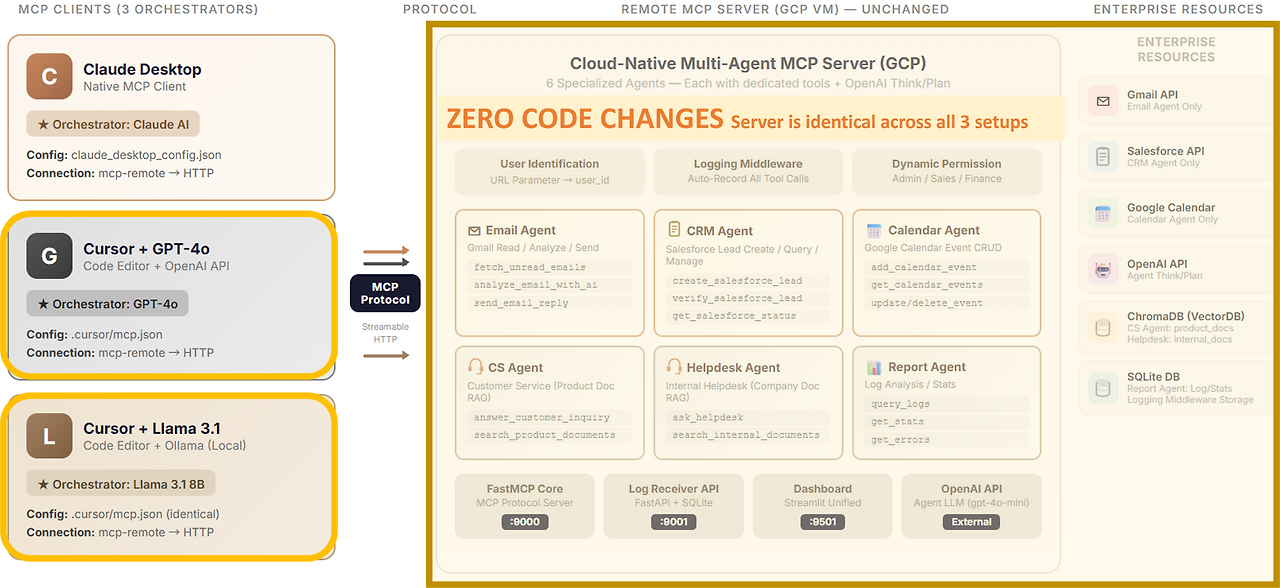The width and height of the screenshot is (1280, 588).
Task: Click the get_stats tool entry
Action: [947, 422]
